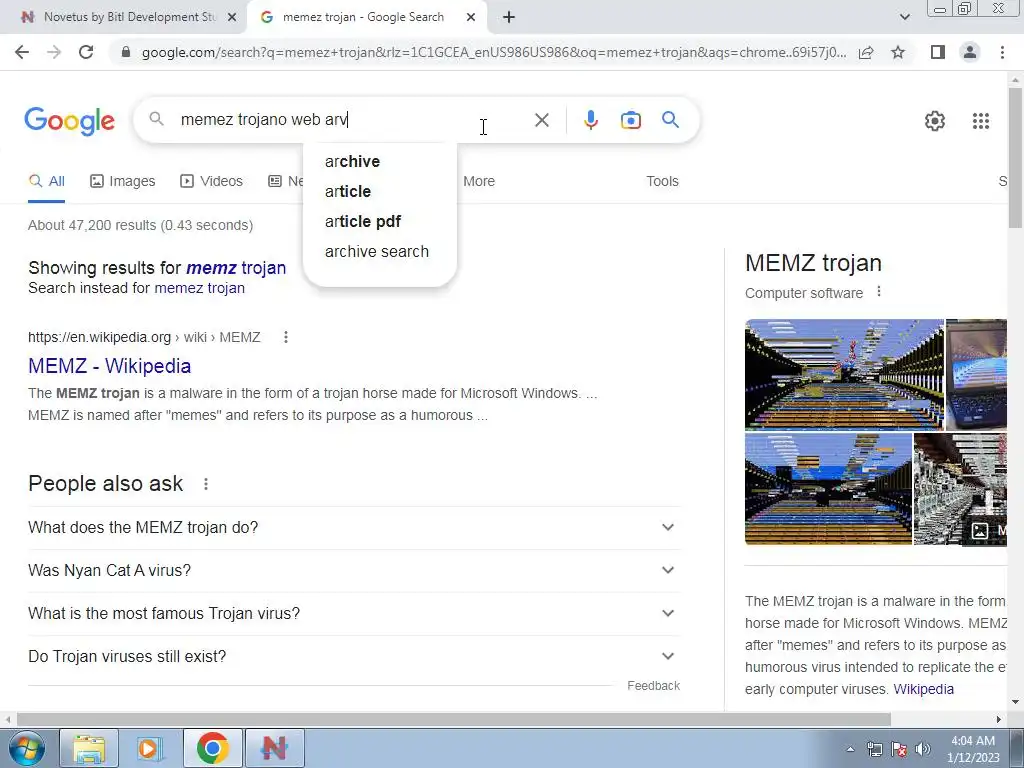Image resolution: width=1024 pixels, height=768 pixels.
Task: Expand "What does the MEMZ trojan do?"
Action: coord(354,528)
